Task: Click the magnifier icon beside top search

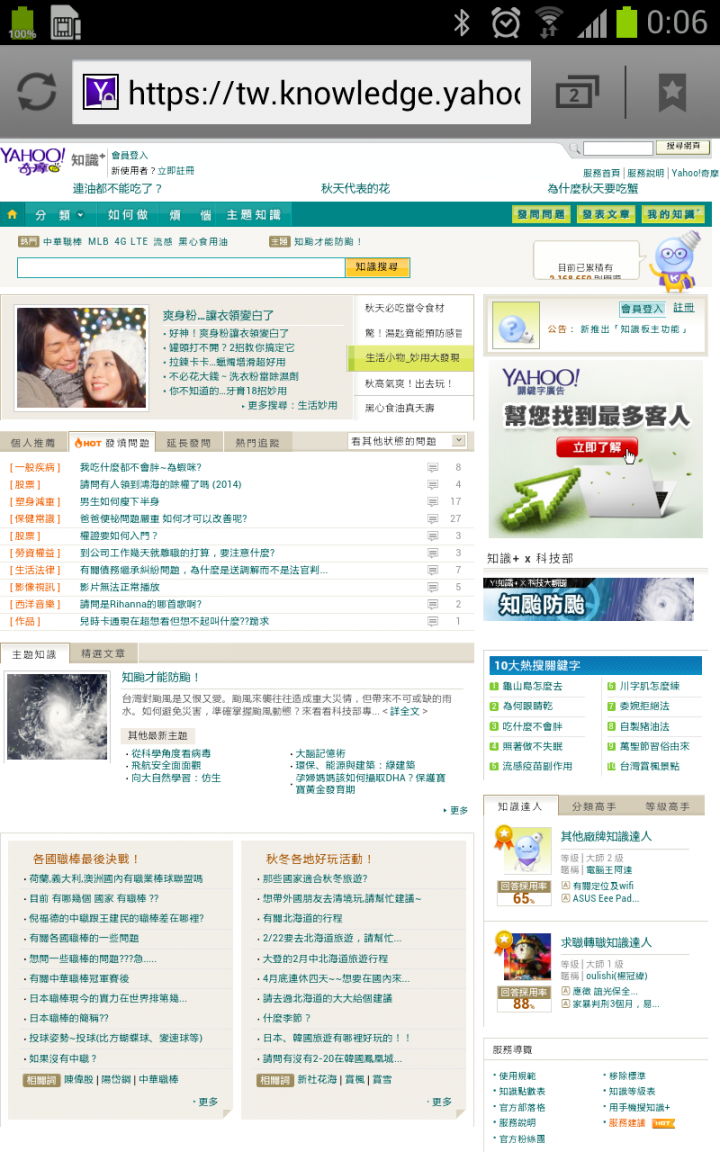Action: [x=575, y=148]
